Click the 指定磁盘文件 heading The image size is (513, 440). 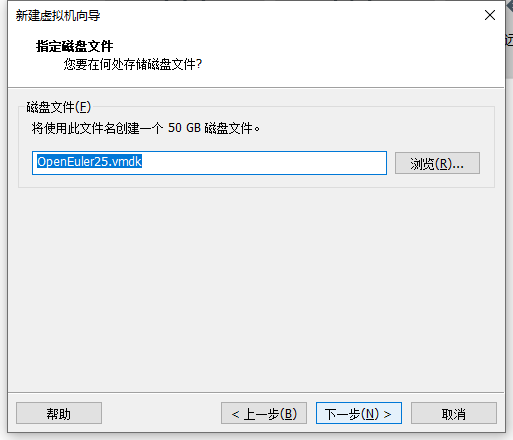click(x=75, y=46)
